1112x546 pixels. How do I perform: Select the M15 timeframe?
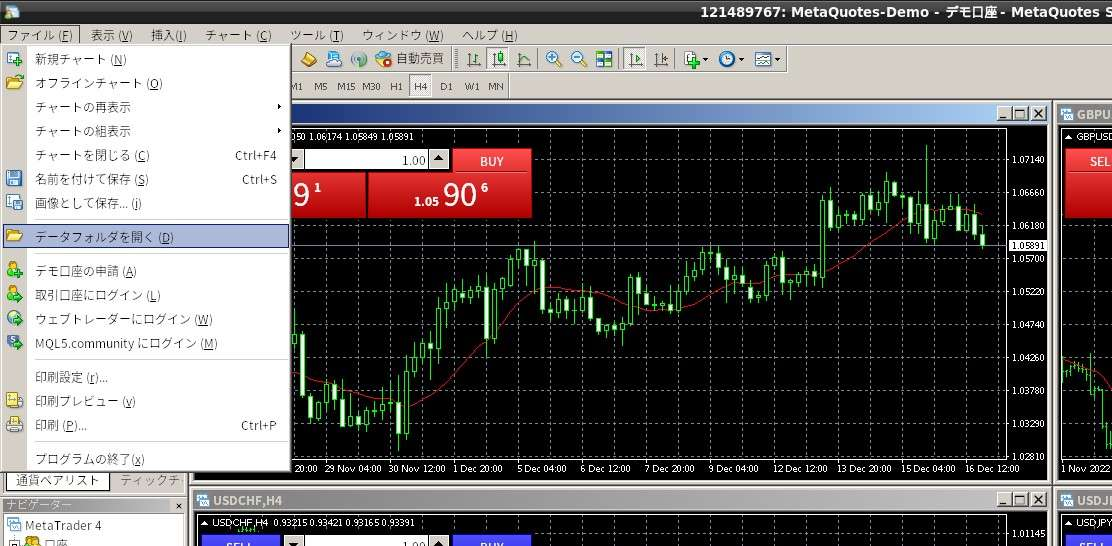(x=346, y=87)
